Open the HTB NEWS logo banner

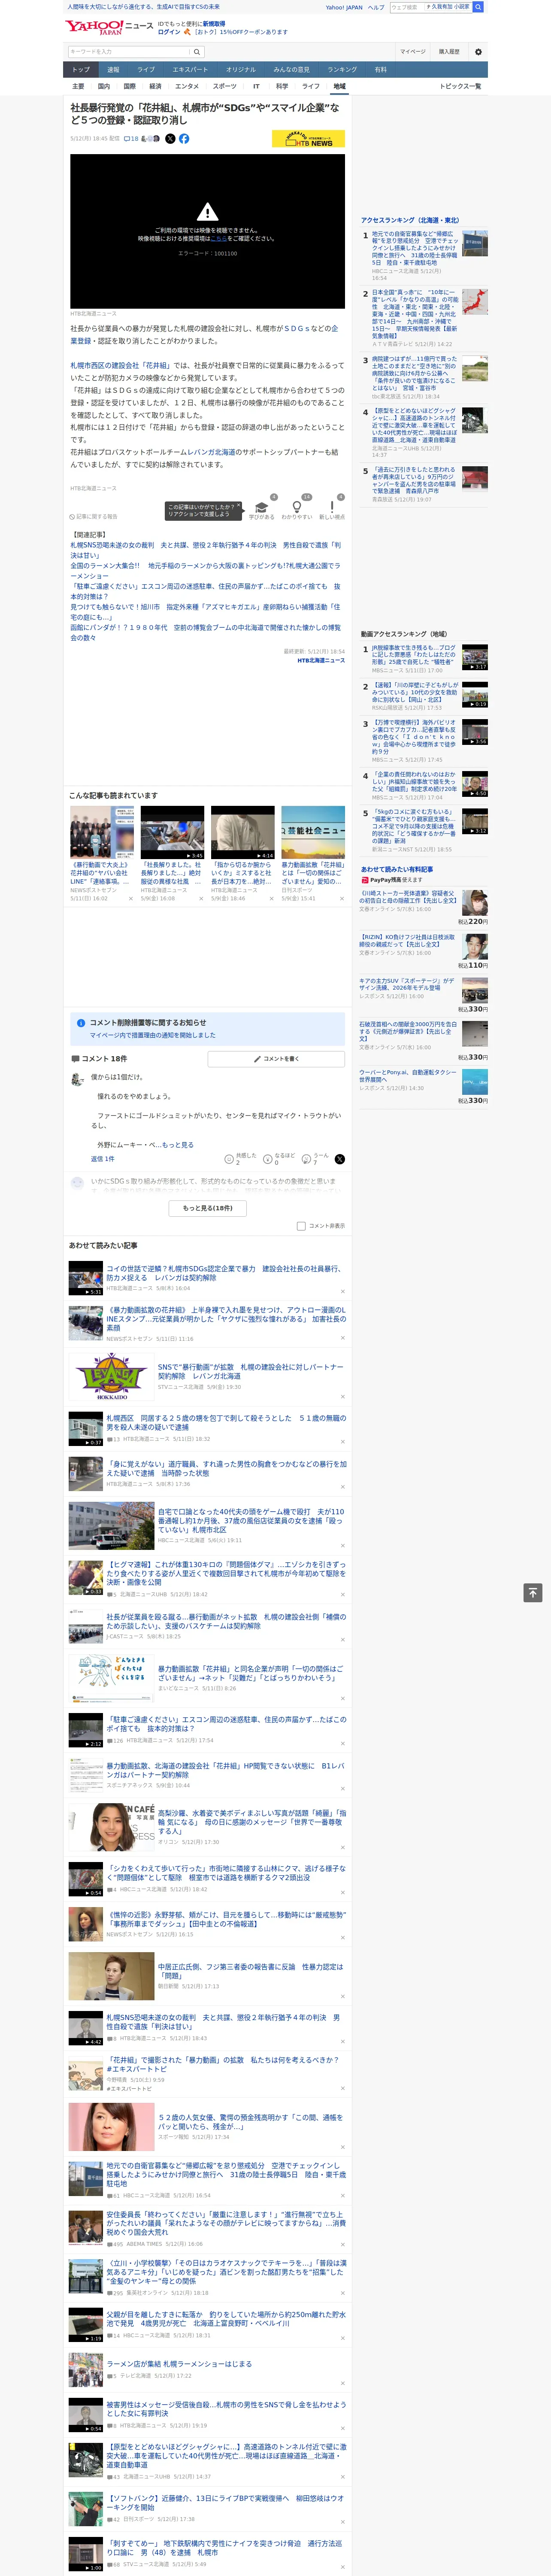(x=308, y=139)
